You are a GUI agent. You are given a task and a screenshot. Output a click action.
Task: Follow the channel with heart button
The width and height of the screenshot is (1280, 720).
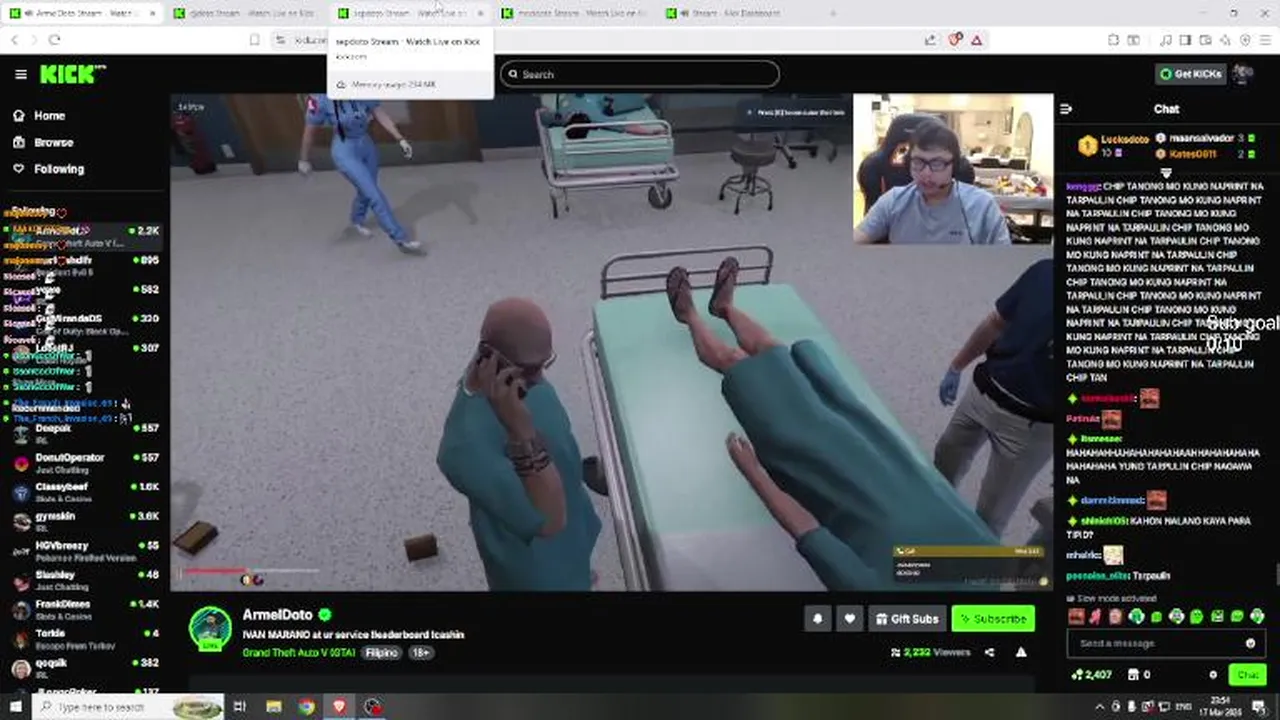(849, 619)
